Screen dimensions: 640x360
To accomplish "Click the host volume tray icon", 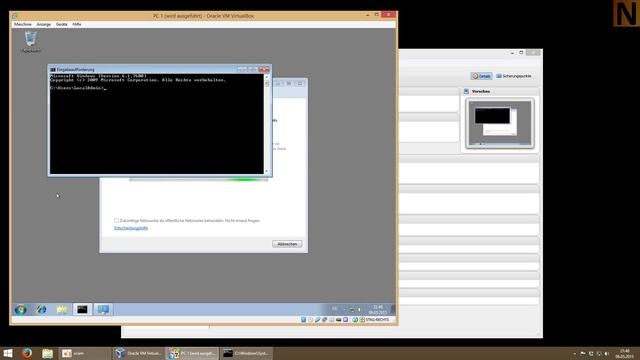I will pyautogui.click(x=607, y=353).
